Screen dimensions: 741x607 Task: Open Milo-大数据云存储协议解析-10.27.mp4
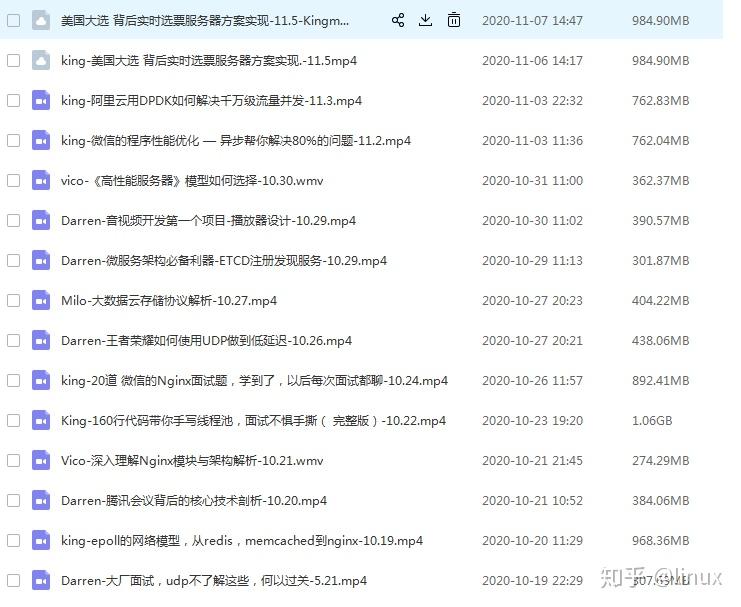(x=169, y=301)
